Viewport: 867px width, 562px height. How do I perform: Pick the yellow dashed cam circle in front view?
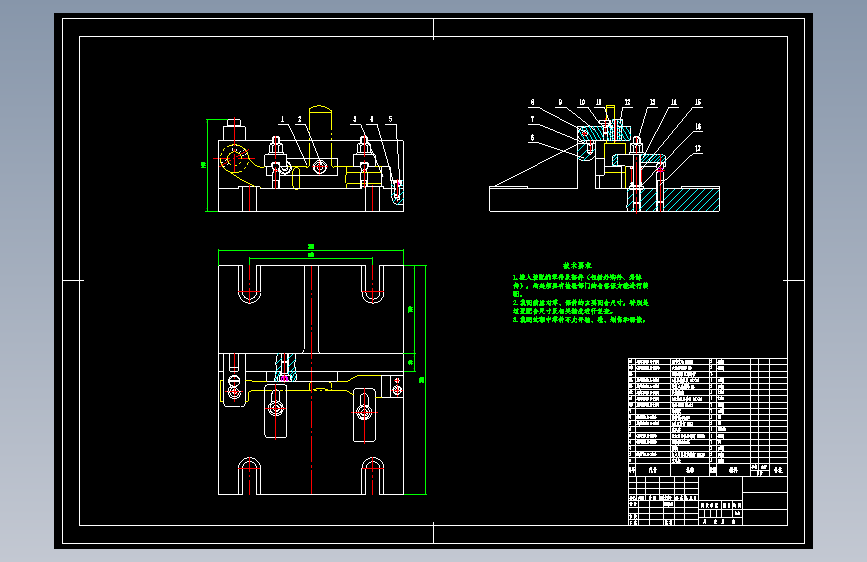coord(234,158)
